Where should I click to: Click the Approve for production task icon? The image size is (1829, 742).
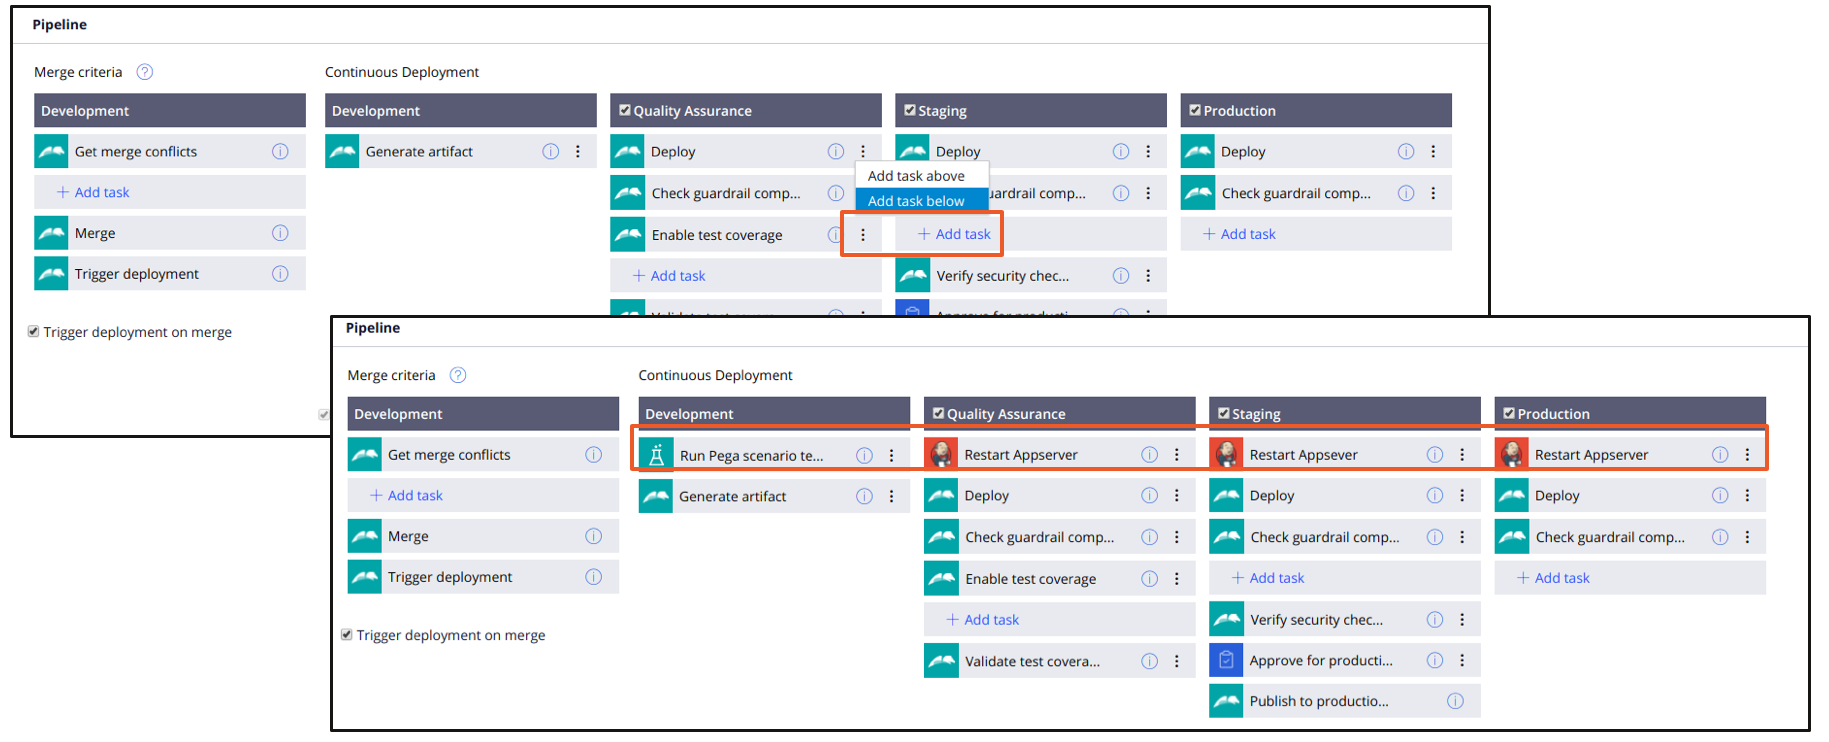1226,660
